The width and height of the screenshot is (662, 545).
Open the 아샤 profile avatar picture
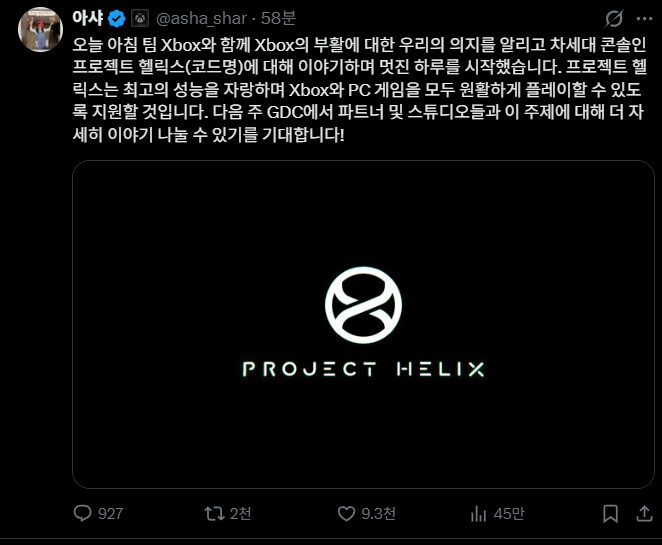(x=41, y=29)
